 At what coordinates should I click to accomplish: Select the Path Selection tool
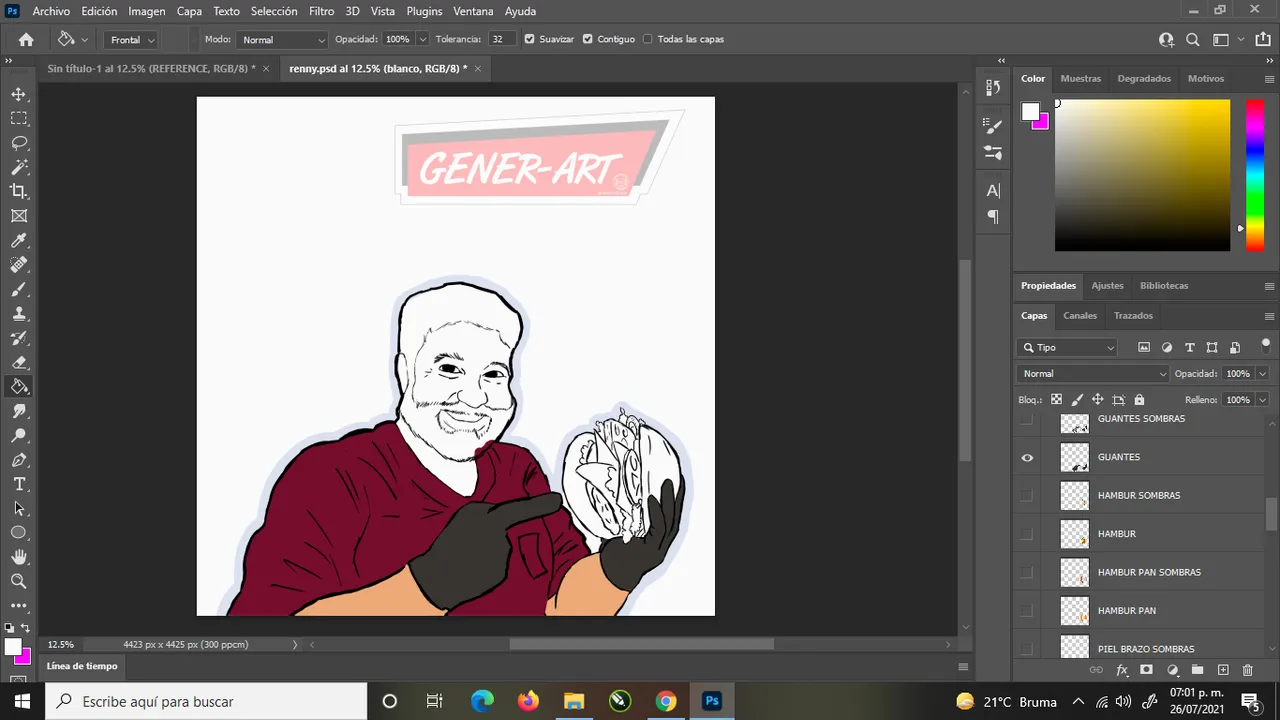click(x=19, y=508)
